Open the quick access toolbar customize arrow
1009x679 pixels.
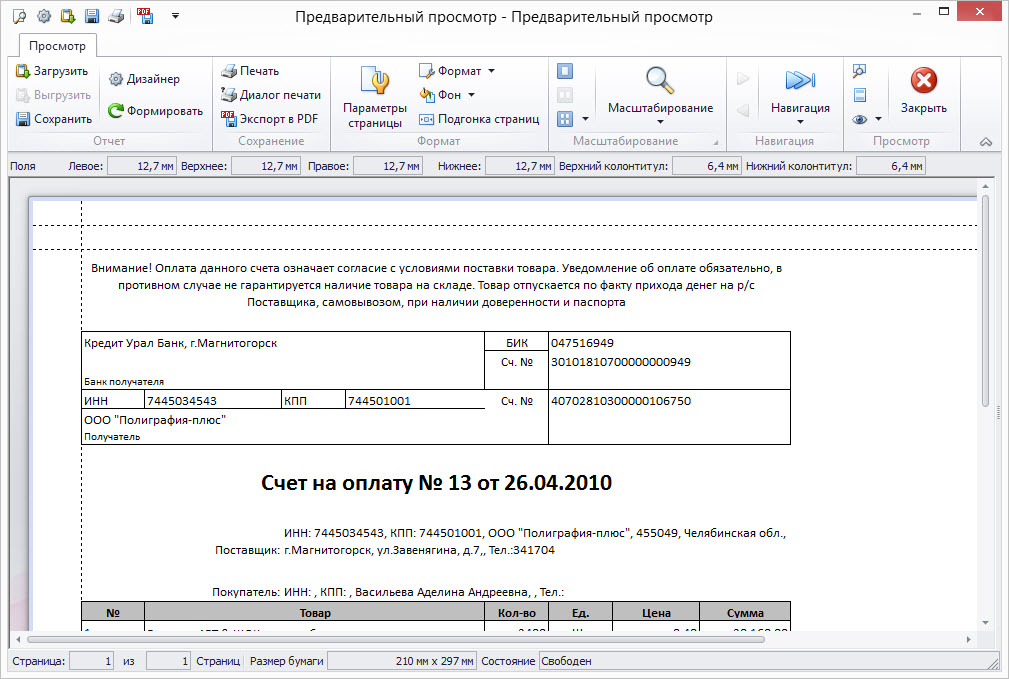[x=175, y=15]
